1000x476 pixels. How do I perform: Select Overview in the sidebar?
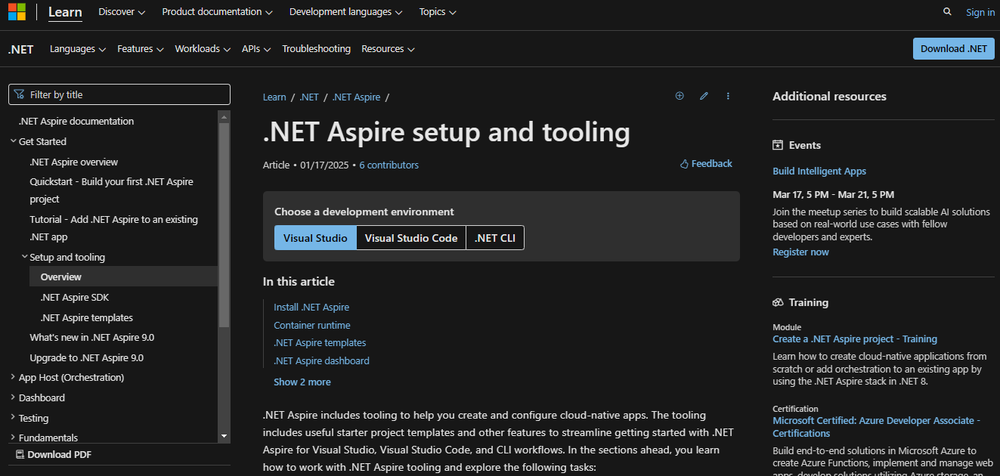123,277
